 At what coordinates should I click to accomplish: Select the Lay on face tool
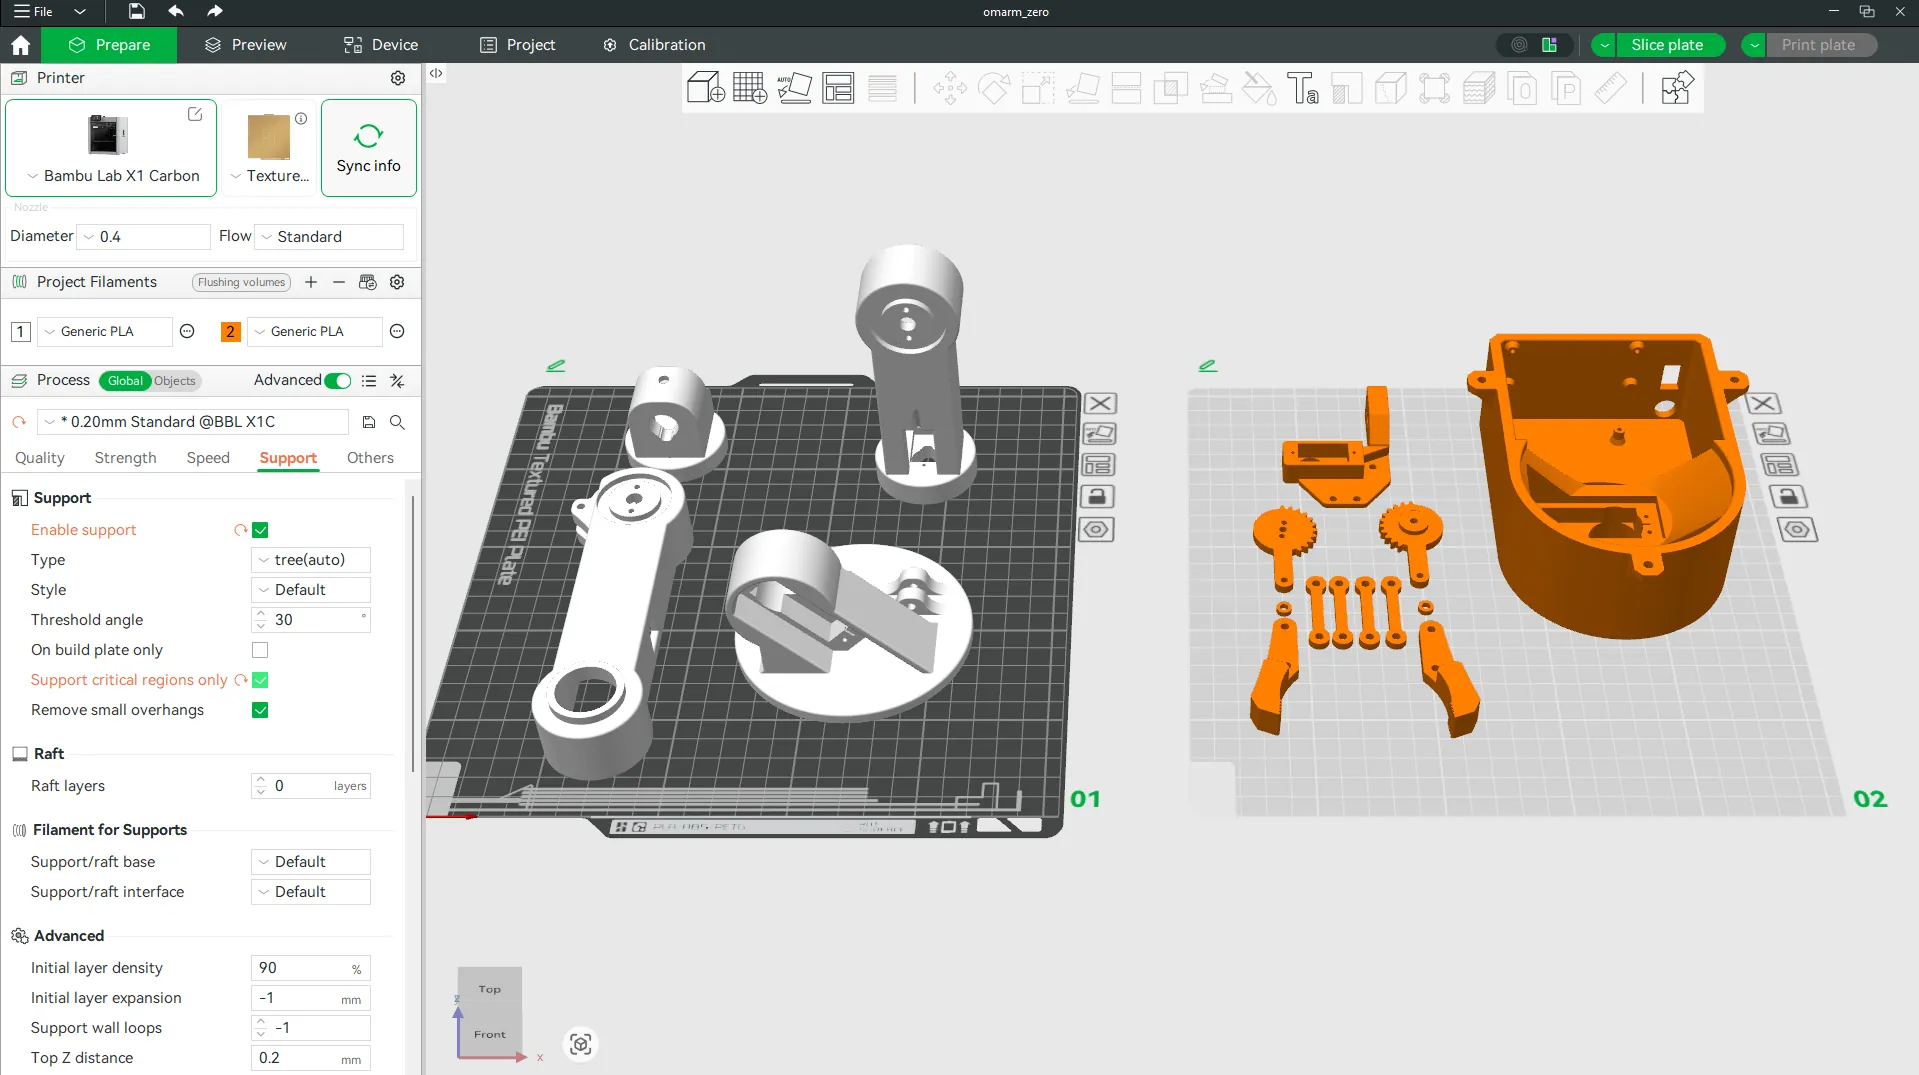(1083, 88)
